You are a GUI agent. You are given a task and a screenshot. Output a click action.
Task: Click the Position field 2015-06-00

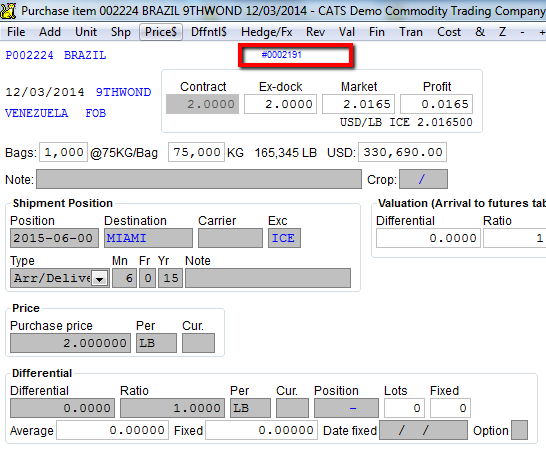(54, 238)
